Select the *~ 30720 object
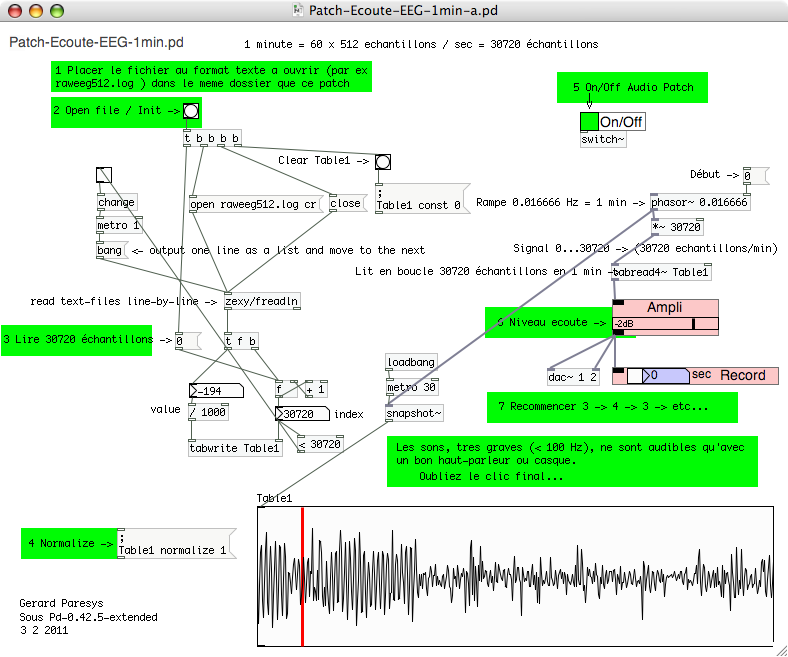 click(x=677, y=227)
